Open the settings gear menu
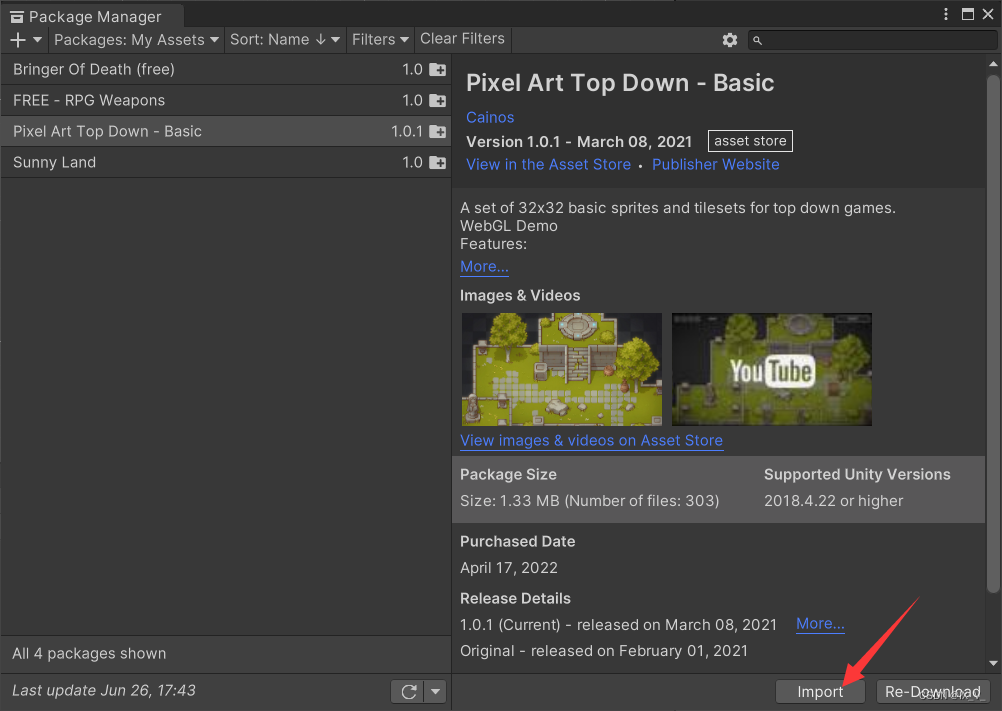Viewport: 1002px width, 711px height. [x=730, y=40]
